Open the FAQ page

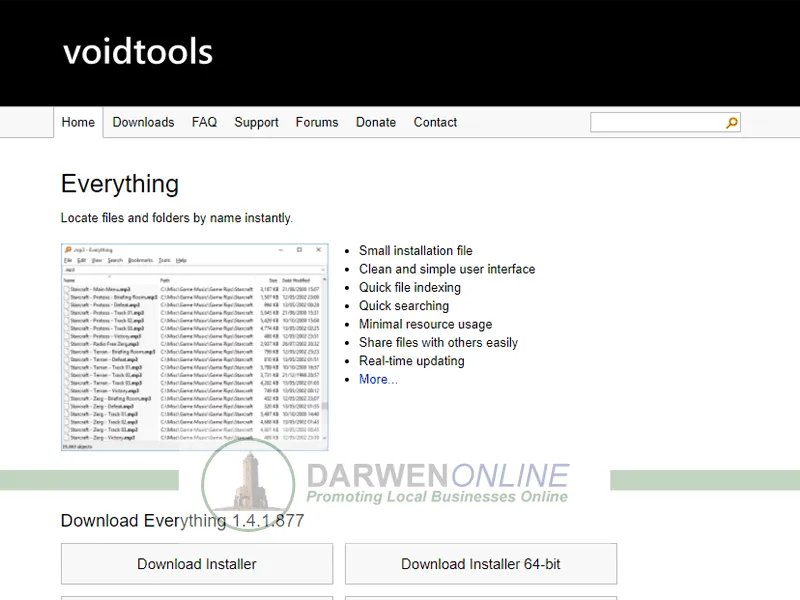click(204, 122)
